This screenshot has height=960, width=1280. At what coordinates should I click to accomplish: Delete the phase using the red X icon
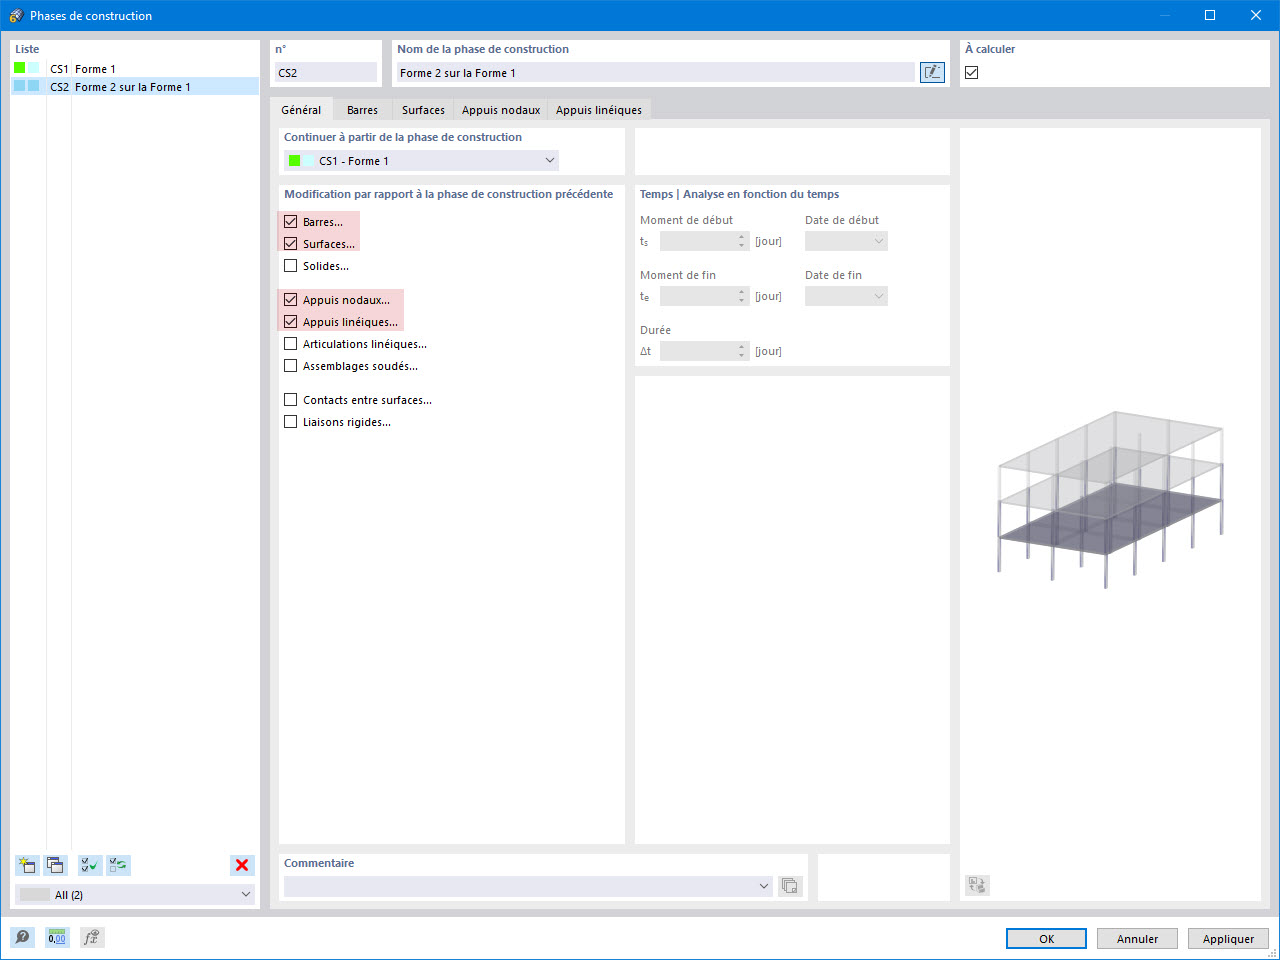click(241, 865)
